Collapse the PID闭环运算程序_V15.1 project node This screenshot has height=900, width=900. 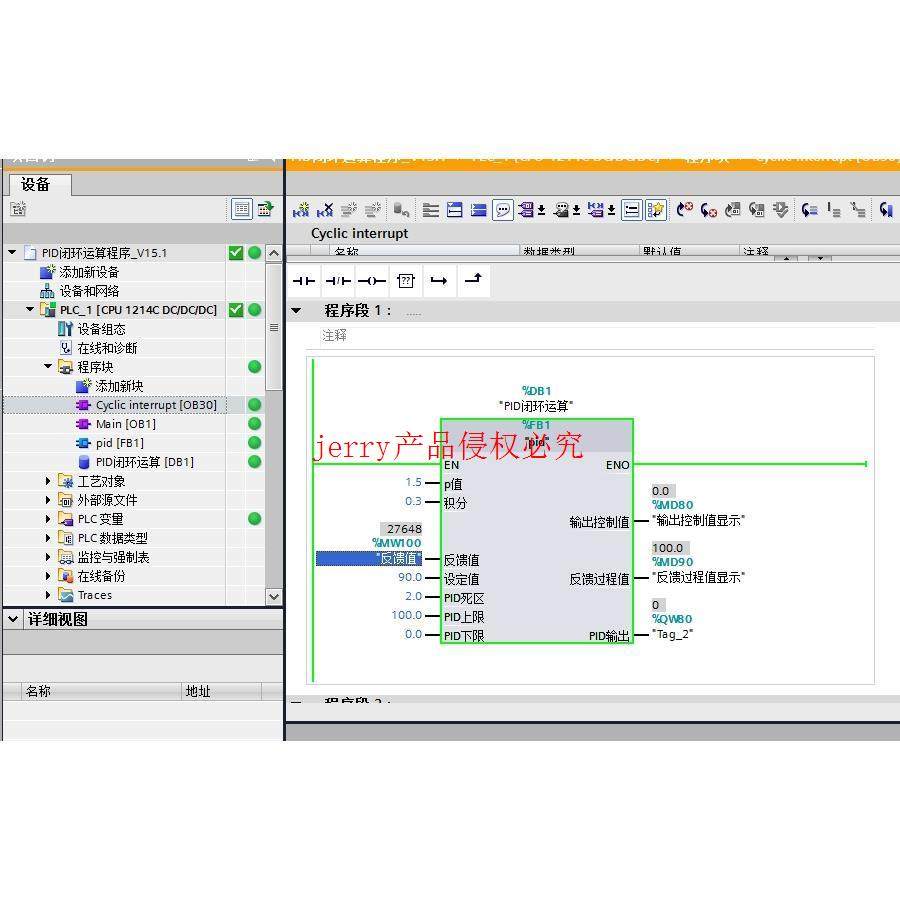(12, 253)
